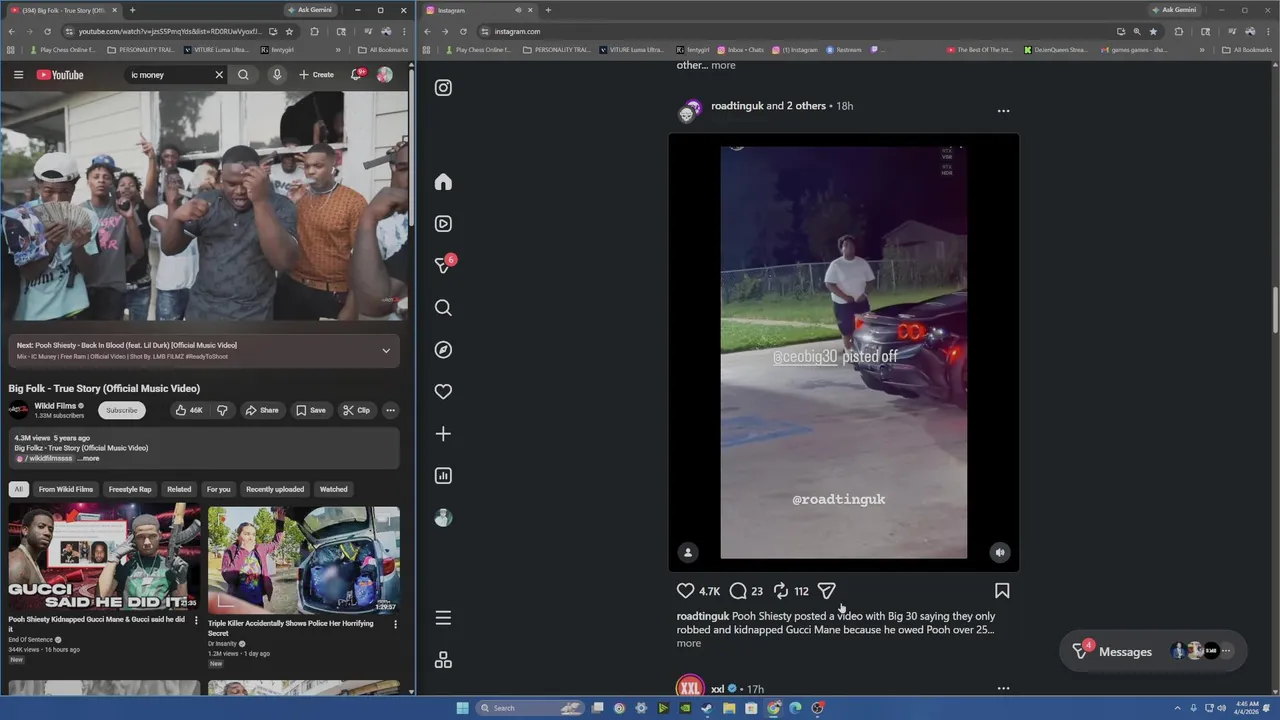
Task: Select Freestyle Rap chip
Action: (x=130, y=489)
